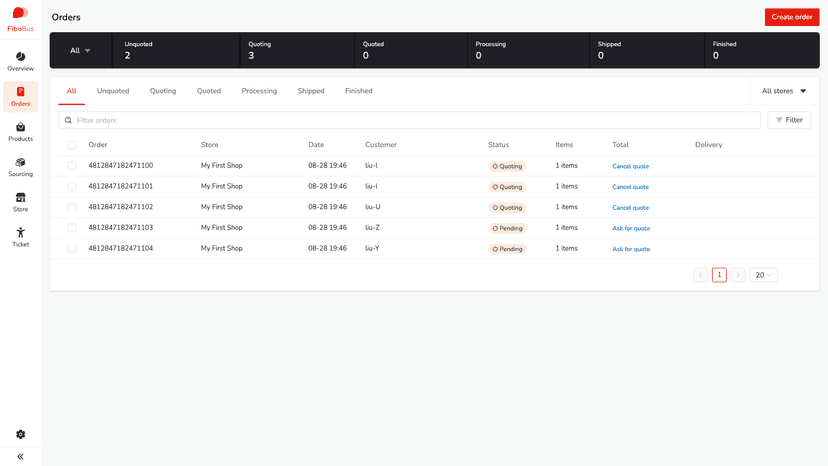Click the Quoting count card showing 3
This screenshot has height=466, width=828.
coord(297,51)
